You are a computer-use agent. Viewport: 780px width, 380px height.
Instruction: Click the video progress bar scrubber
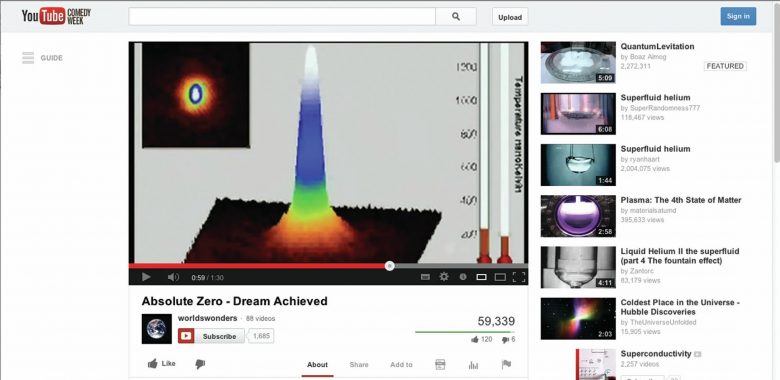390,266
